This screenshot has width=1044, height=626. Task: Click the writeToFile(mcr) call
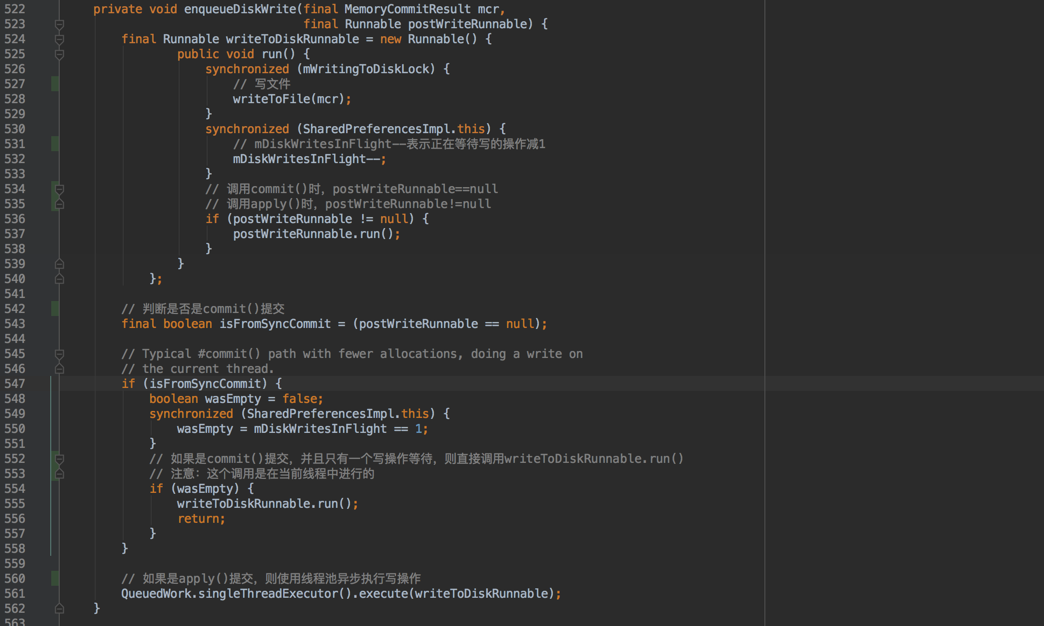tap(288, 99)
